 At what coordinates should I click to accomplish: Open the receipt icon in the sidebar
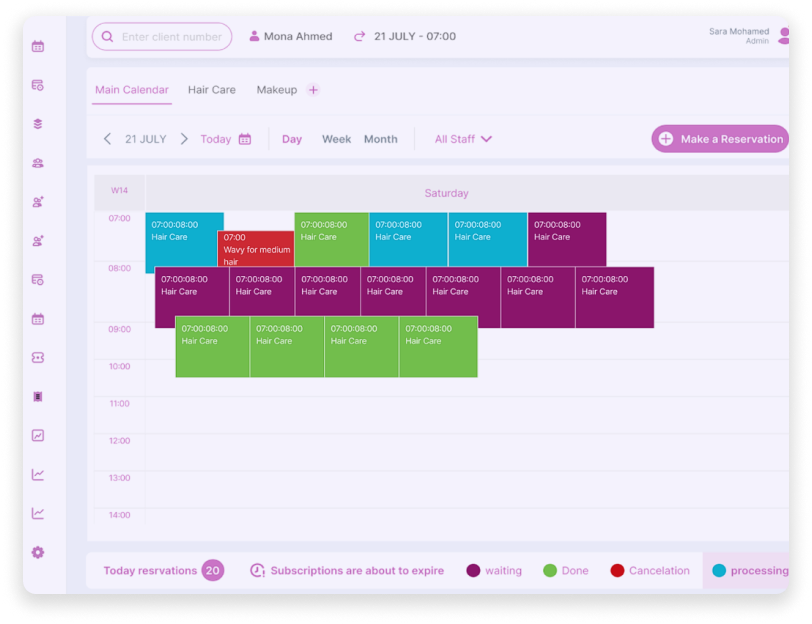click(38, 396)
